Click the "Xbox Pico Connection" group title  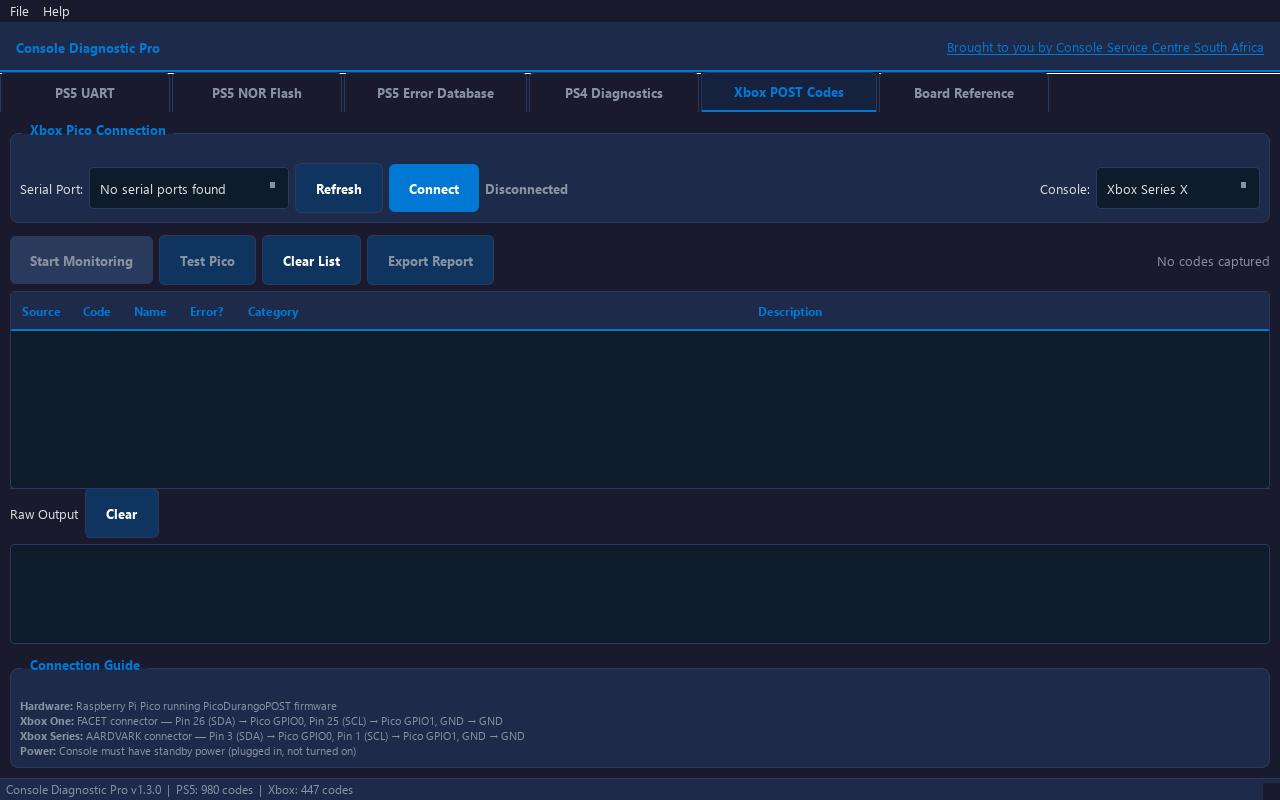(x=98, y=130)
